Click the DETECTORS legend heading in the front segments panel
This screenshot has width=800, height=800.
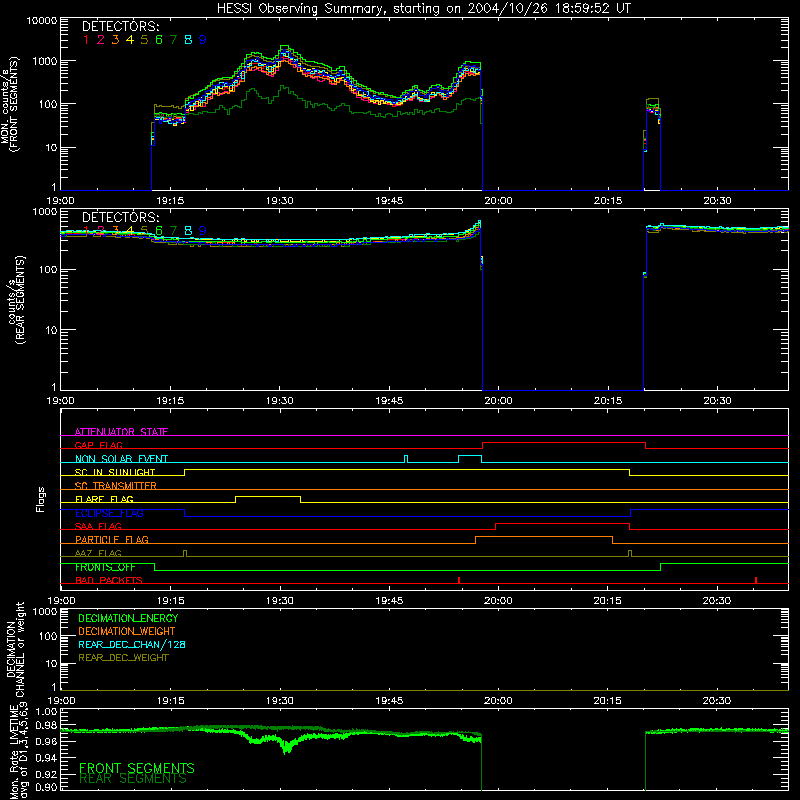[x=120, y=26]
